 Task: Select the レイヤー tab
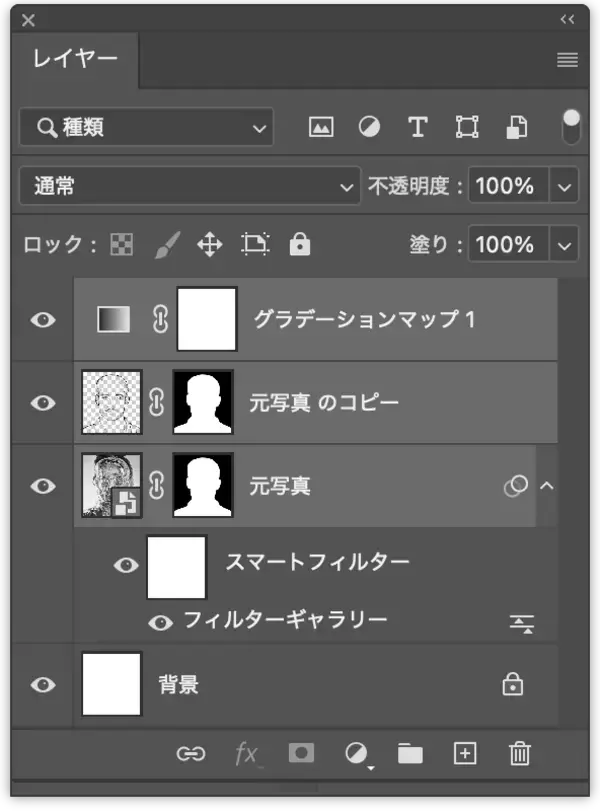click(74, 59)
